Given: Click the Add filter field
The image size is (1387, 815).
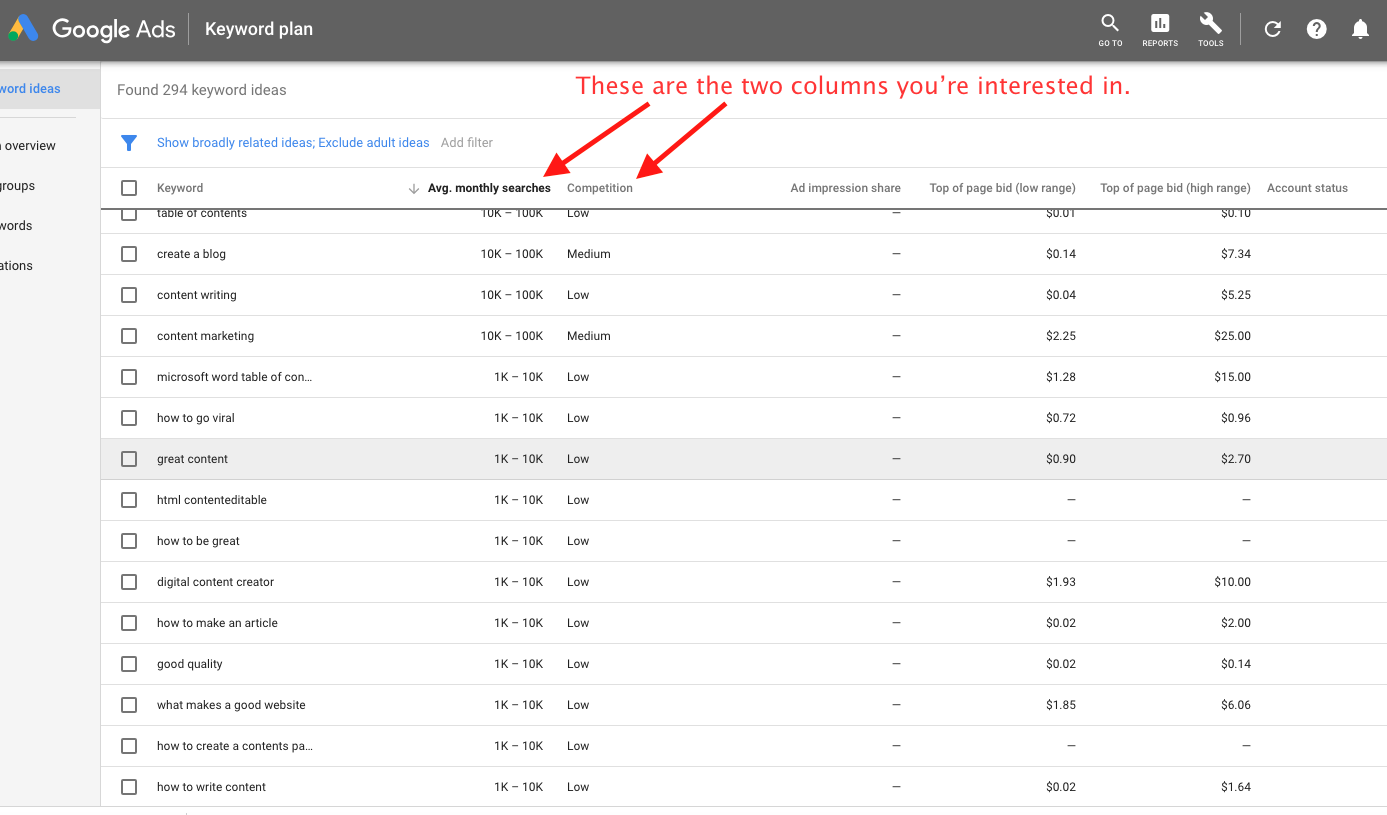Looking at the screenshot, I should click(467, 143).
